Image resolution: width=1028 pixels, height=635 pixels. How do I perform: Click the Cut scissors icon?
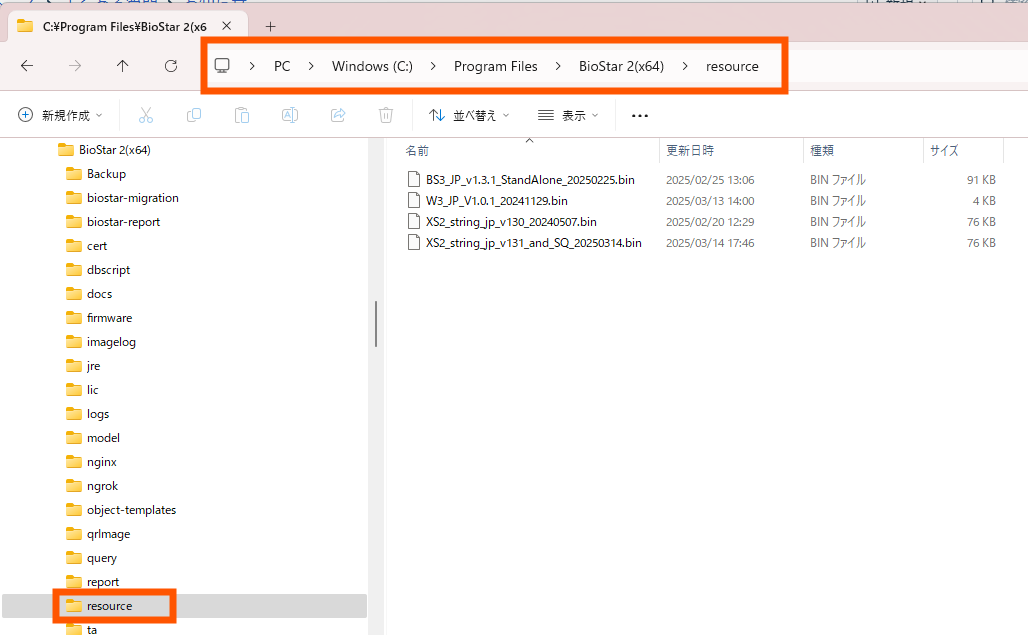pyautogui.click(x=146, y=115)
